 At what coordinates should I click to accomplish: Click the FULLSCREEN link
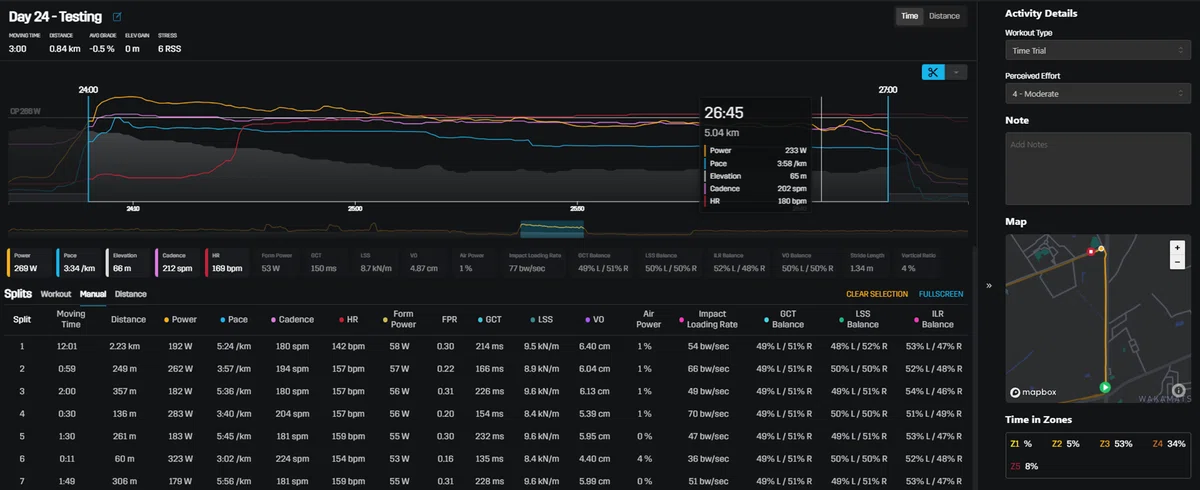(941, 294)
